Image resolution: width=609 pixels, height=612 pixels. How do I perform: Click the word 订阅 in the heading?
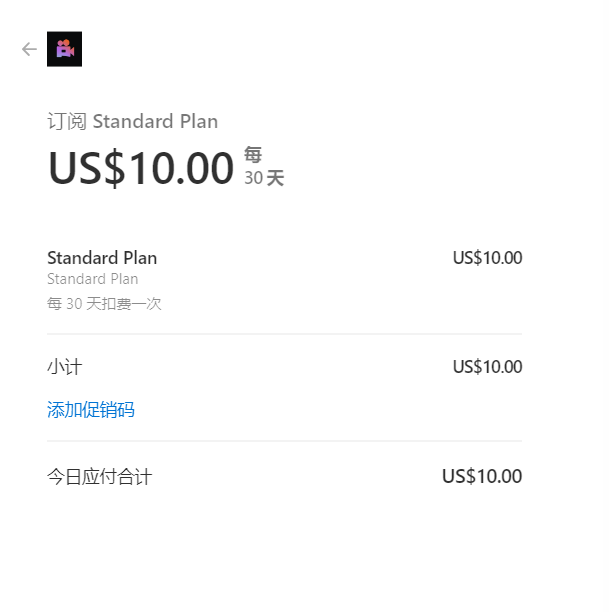[x=67, y=122]
